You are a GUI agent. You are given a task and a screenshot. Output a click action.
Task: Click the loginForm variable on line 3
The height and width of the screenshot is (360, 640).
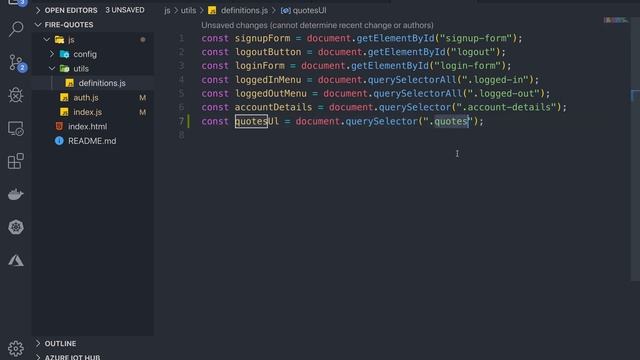click(259, 66)
